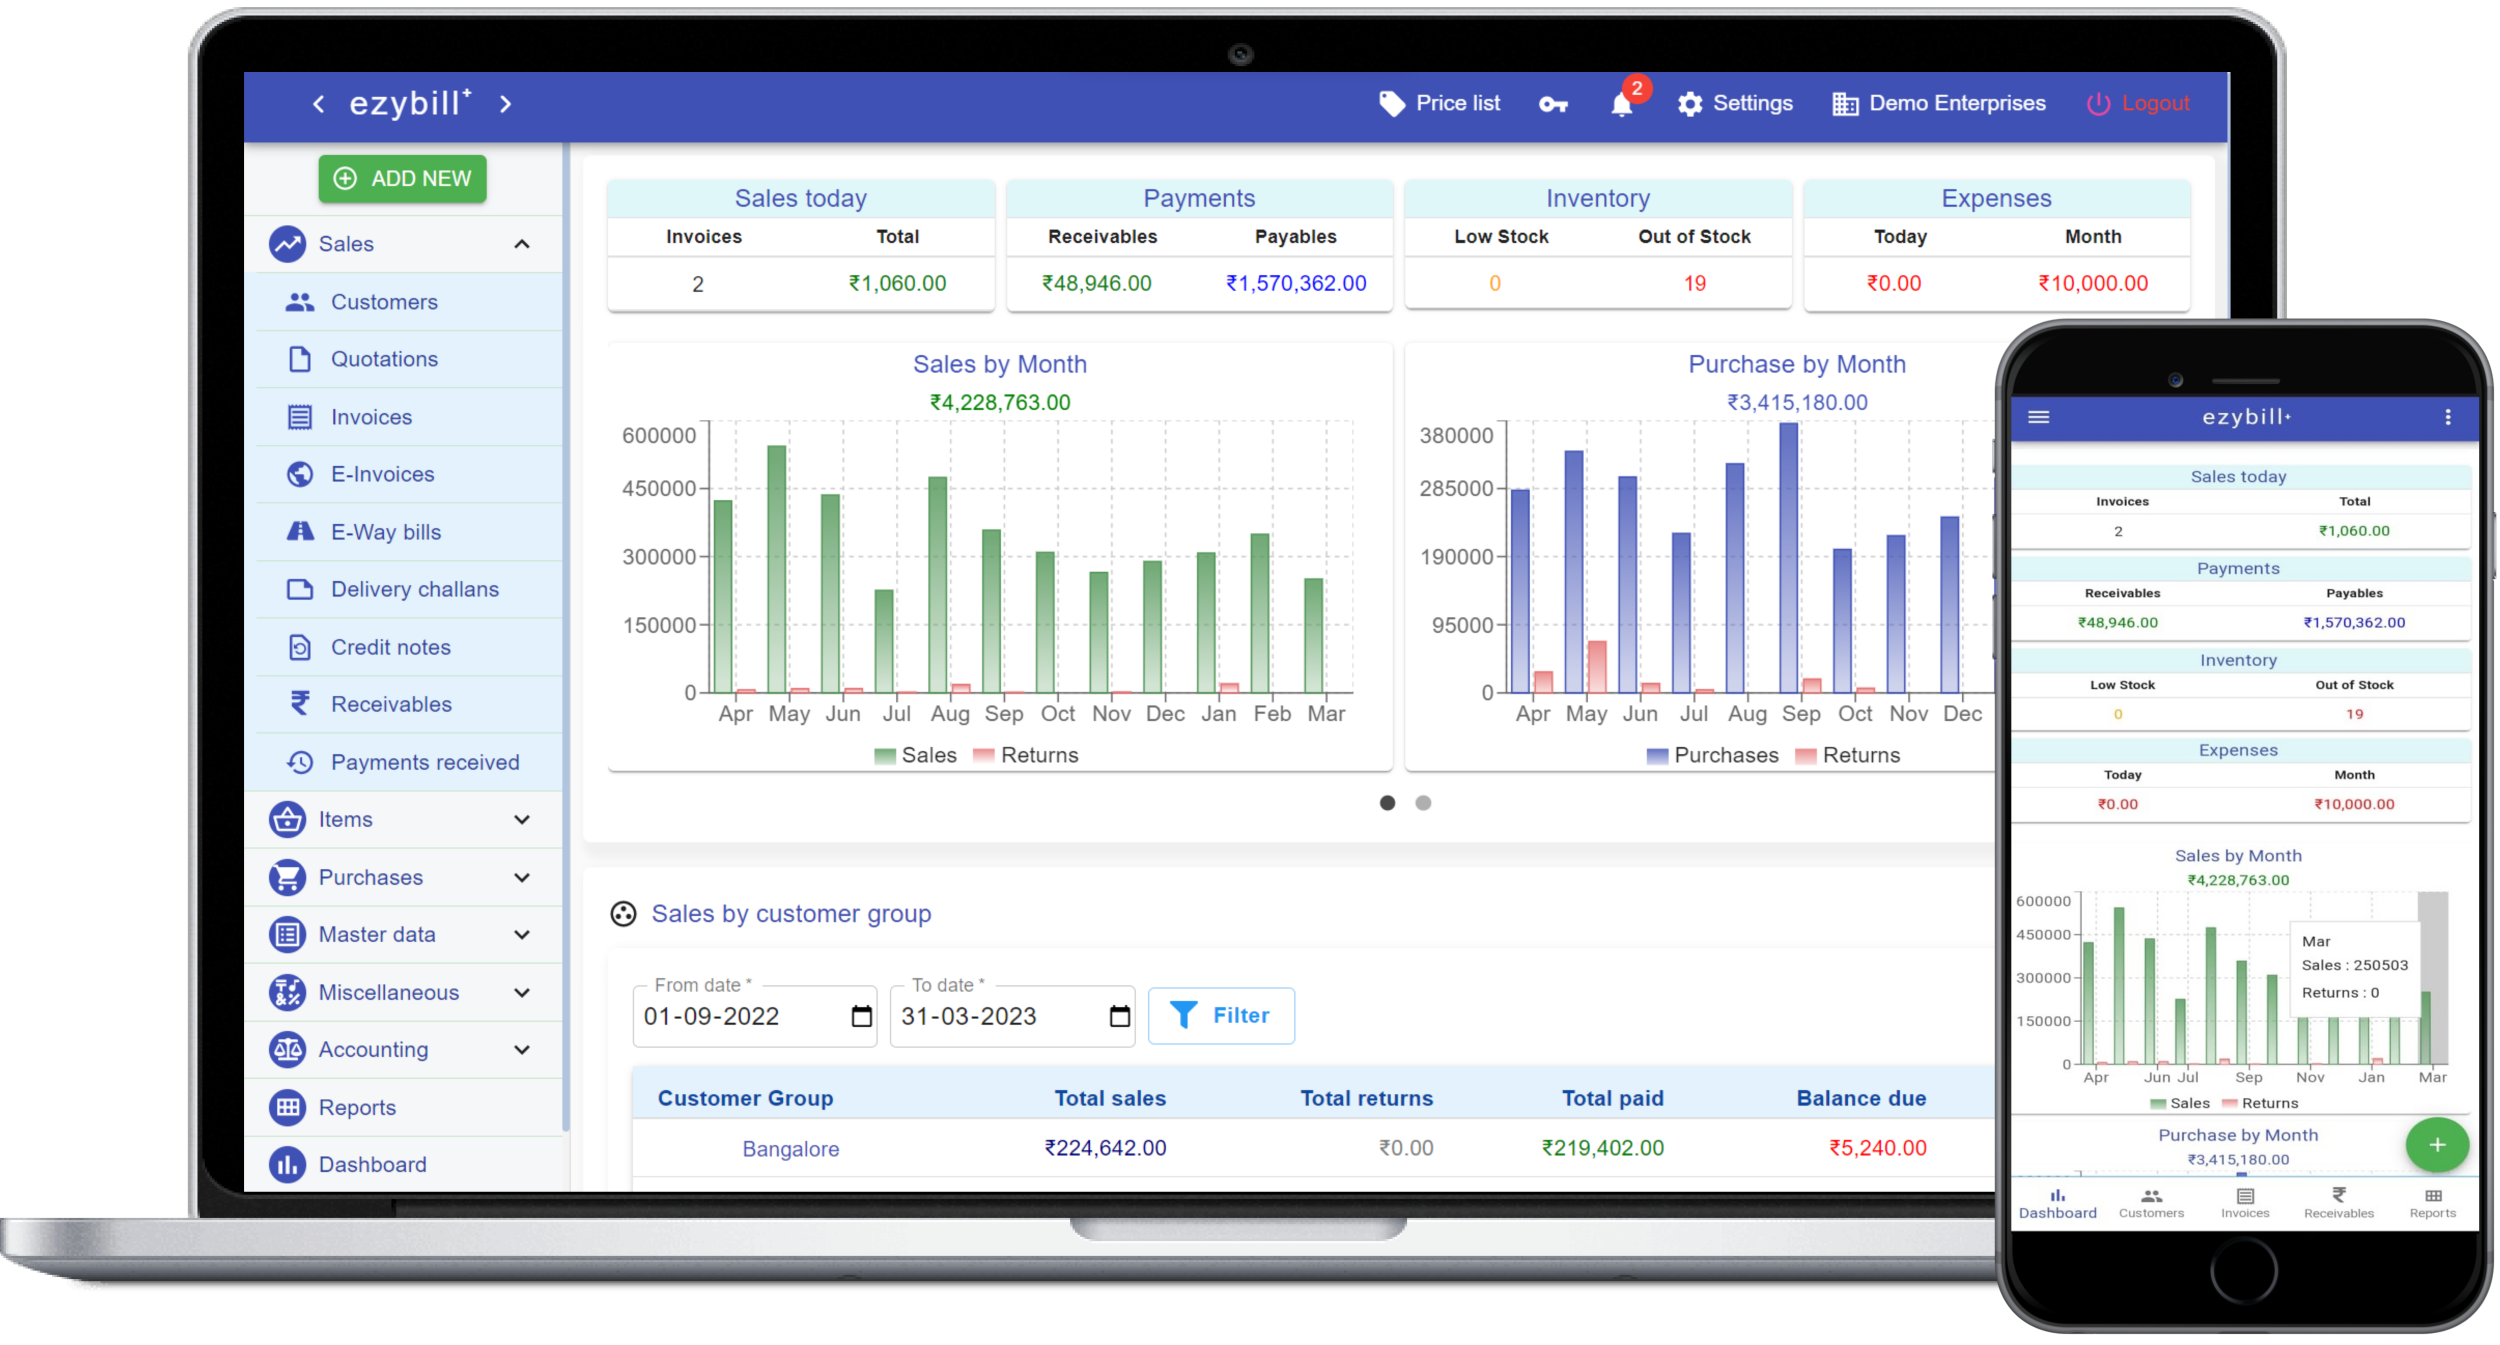Open Payments received
Image resolution: width=2500 pixels, height=1345 pixels.
(x=424, y=762)
